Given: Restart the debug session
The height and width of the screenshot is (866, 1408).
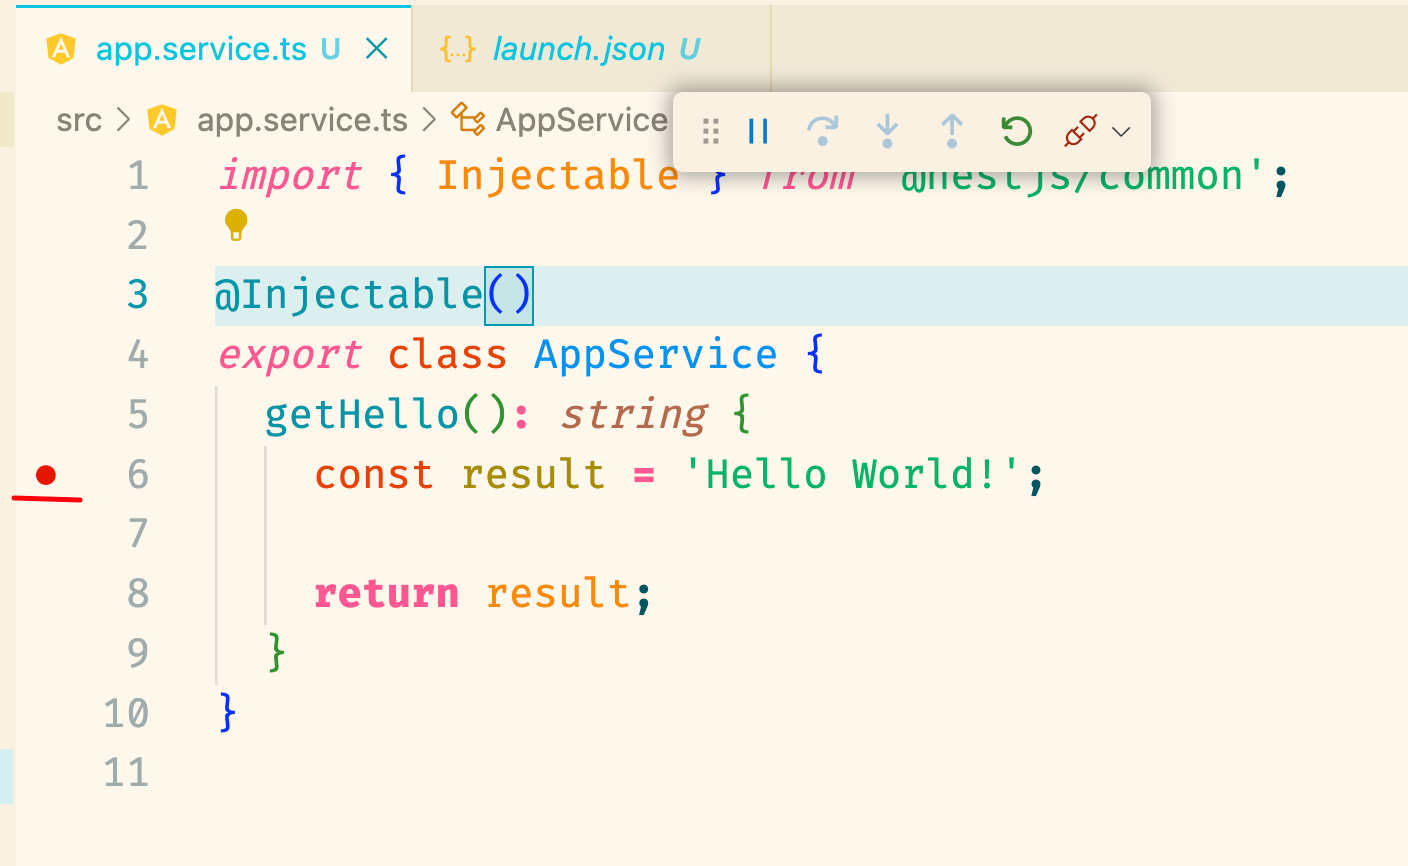Looking at the screenshot, I should (x=1017, y=131).
